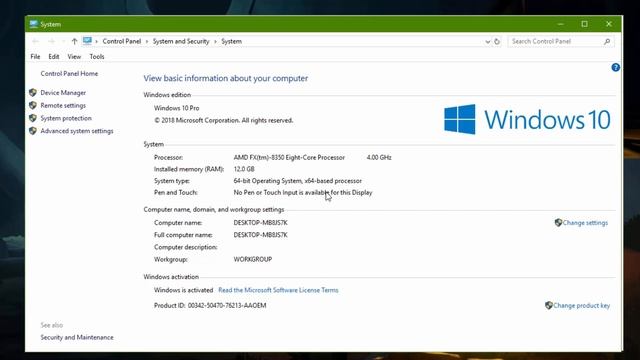Image resolution: width=640 pixels, height=360 pixels.
Task: Click the shield icon beside Advanced system settings
Action: 33,131
